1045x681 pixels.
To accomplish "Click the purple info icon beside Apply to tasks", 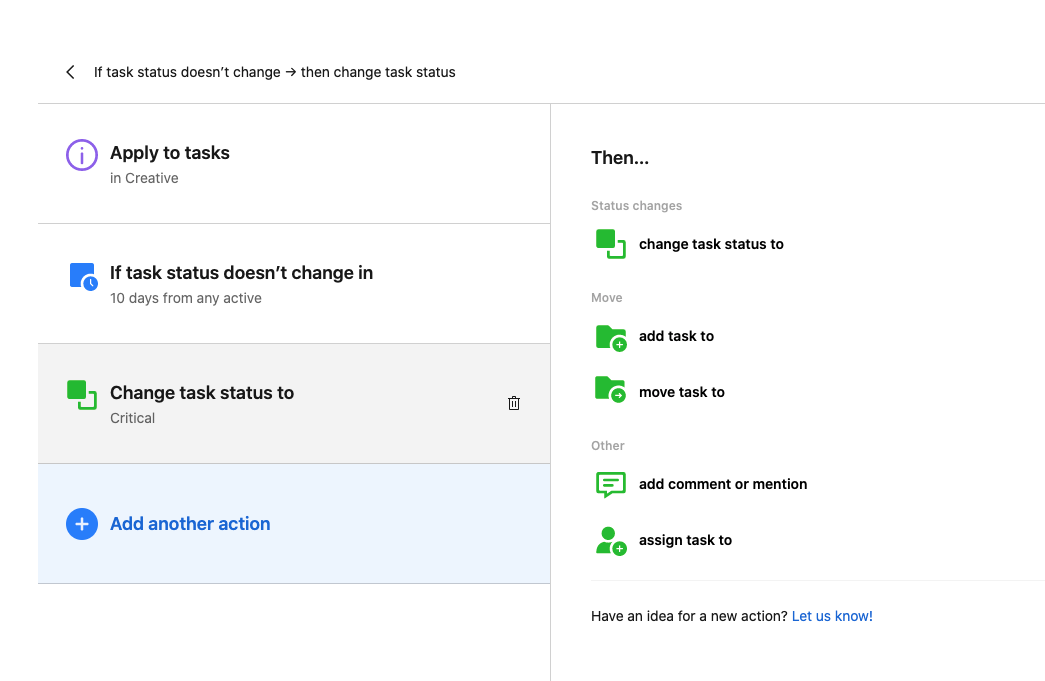I will pos(82,155).
